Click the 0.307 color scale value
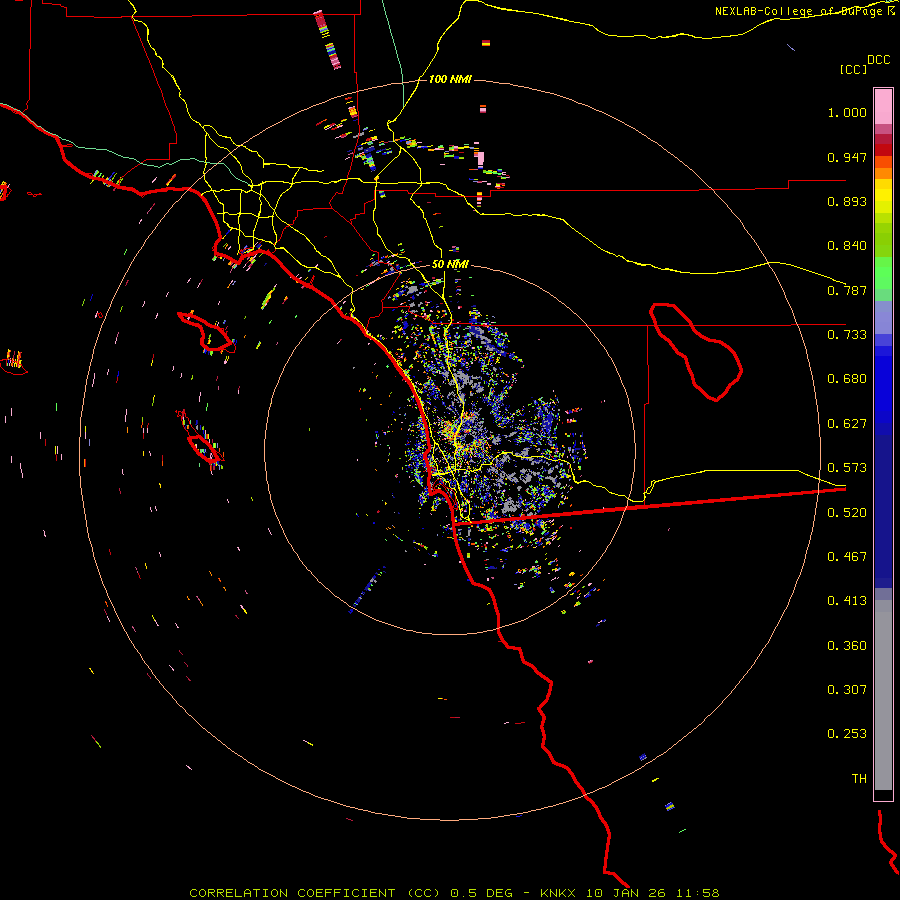 click(x=847, y=690)
